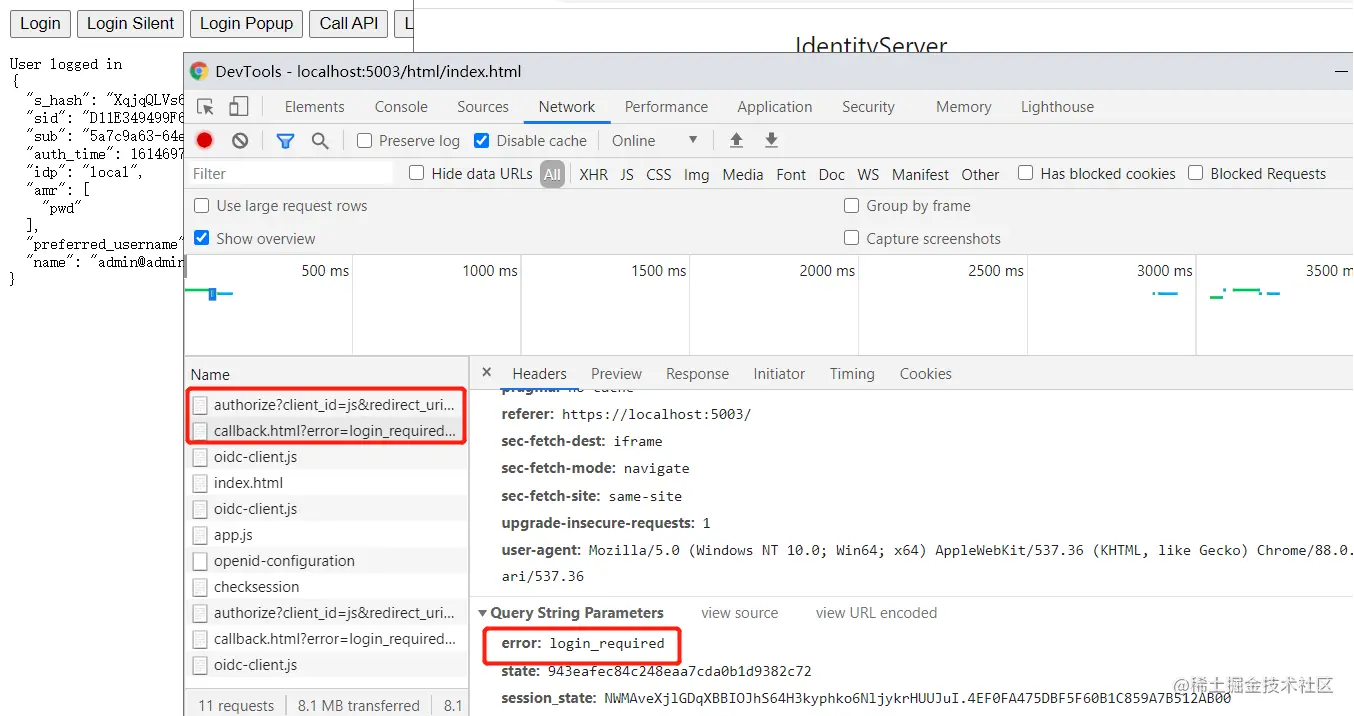Check Hide data URLs checkbox
The width and height of the screenshot is (1354, 716).
417,173
